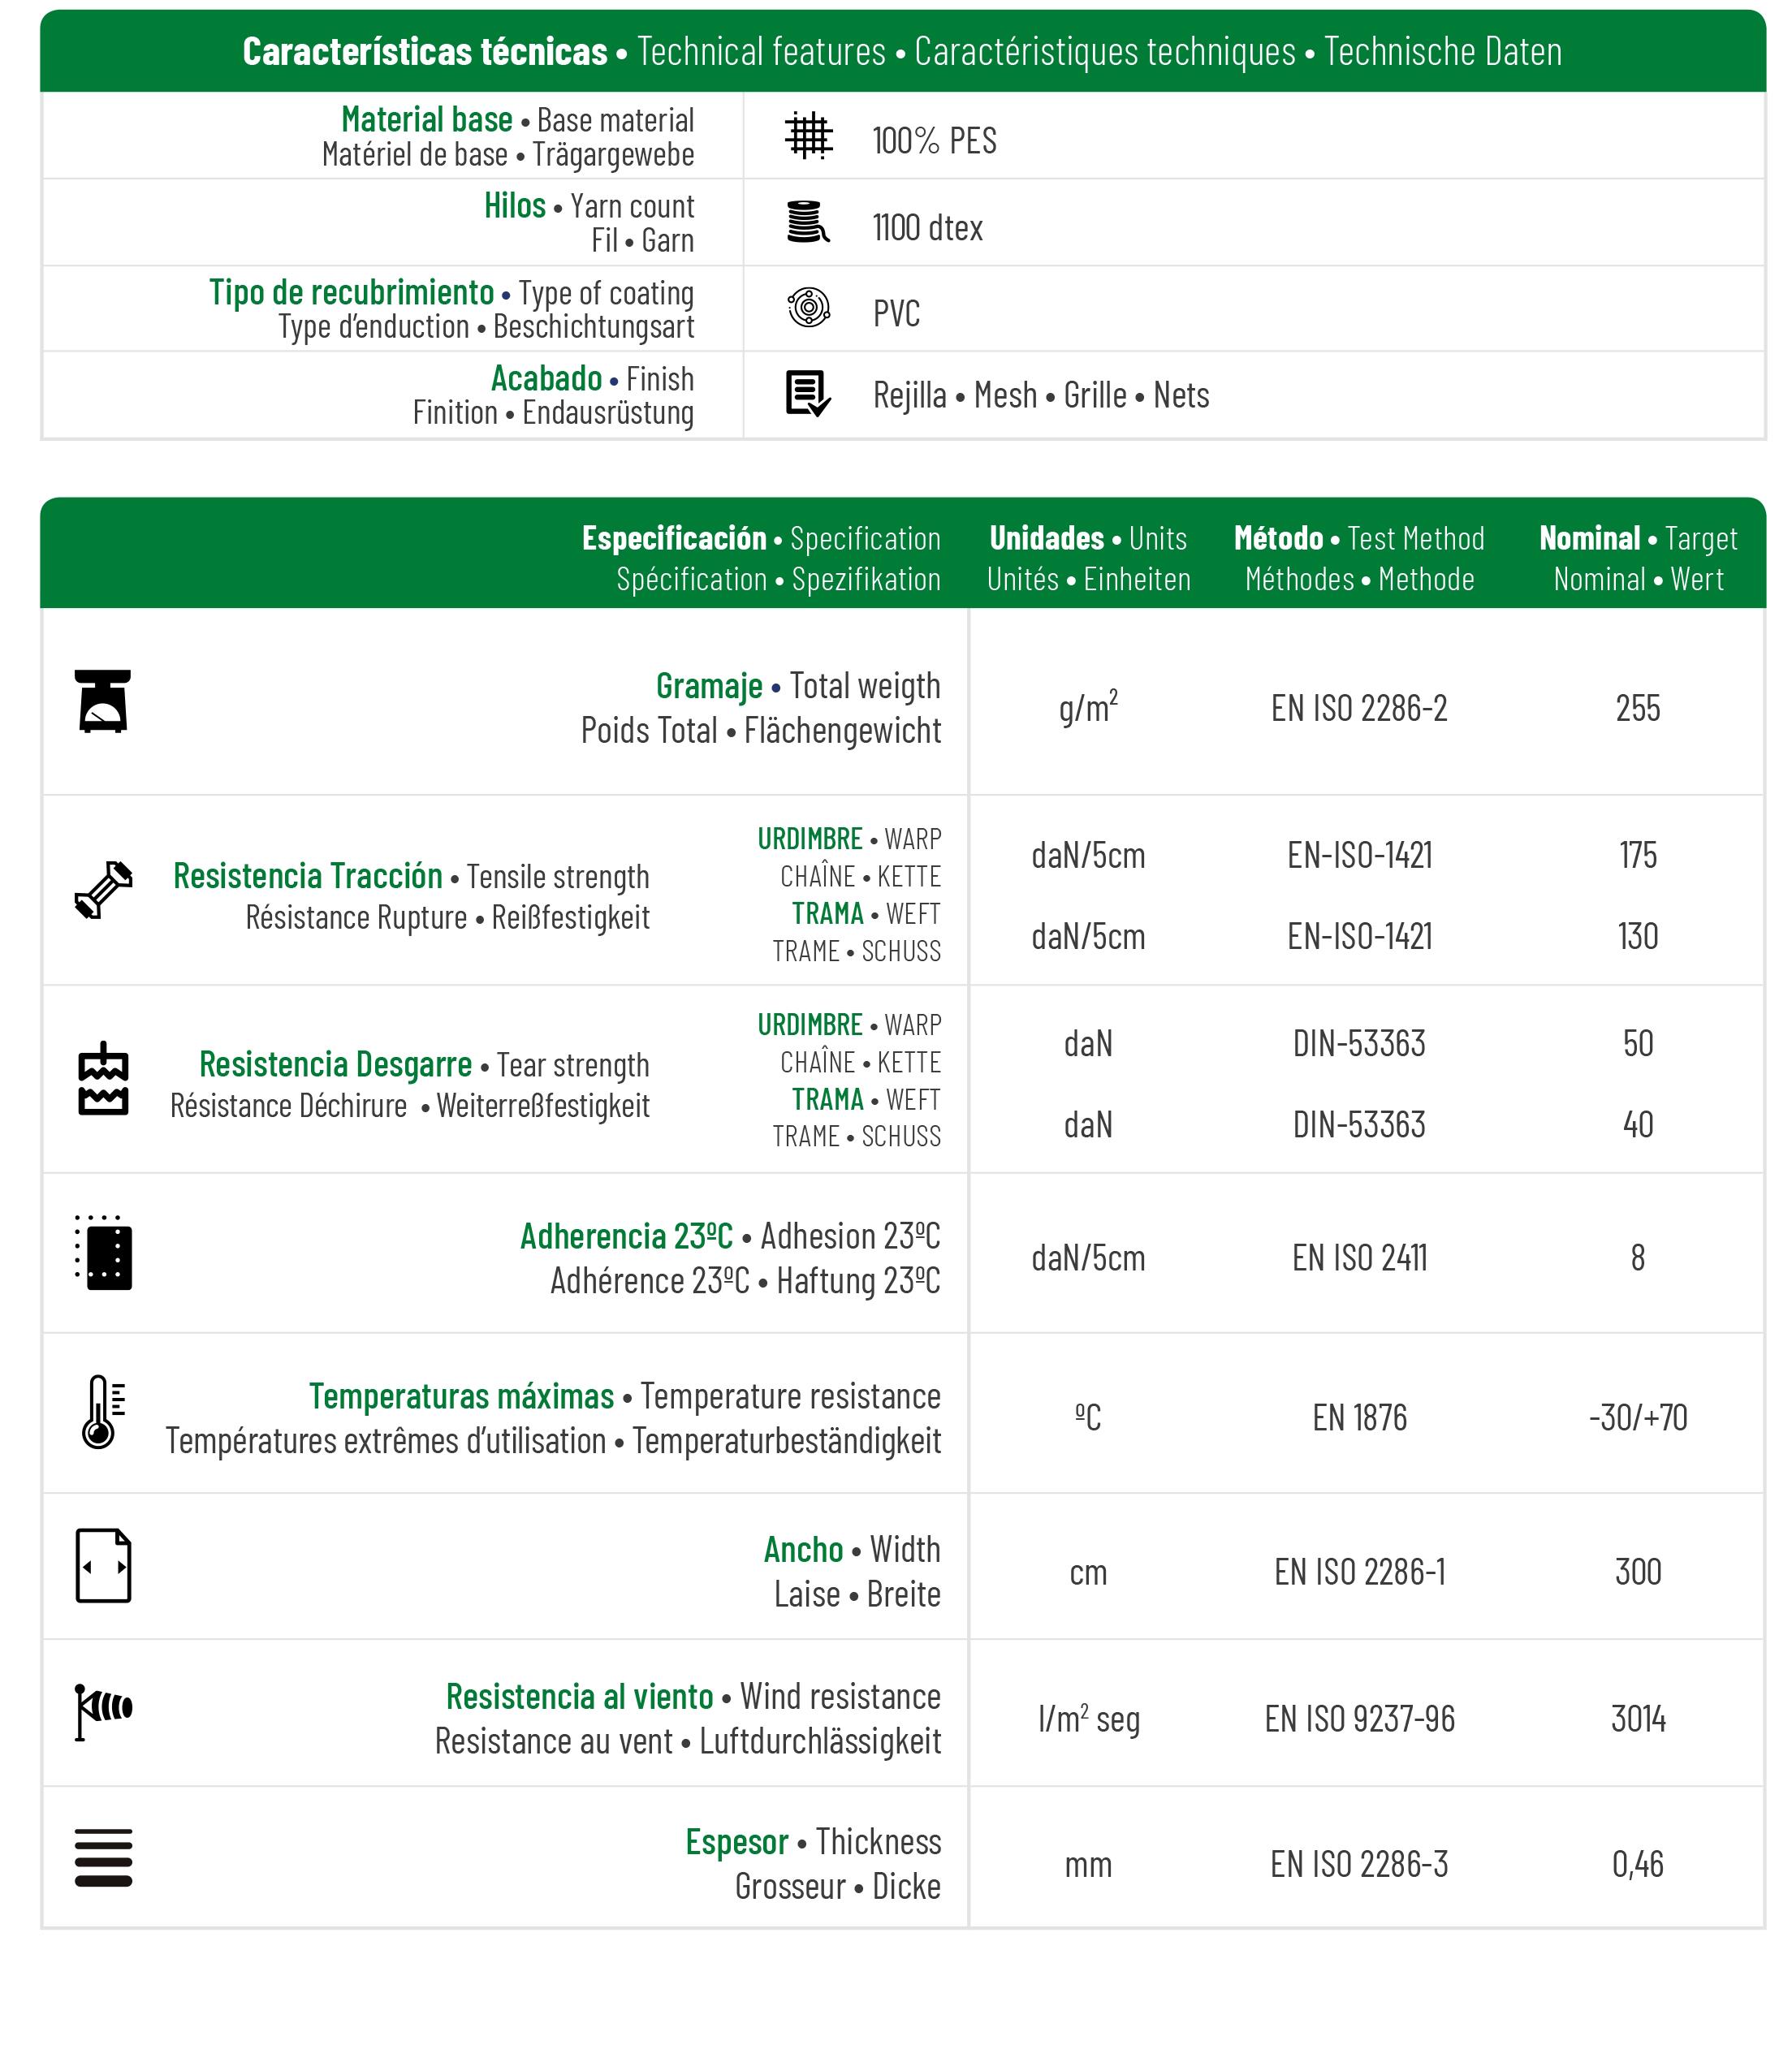Click the weighing scale icon for Gramaje

103,701
